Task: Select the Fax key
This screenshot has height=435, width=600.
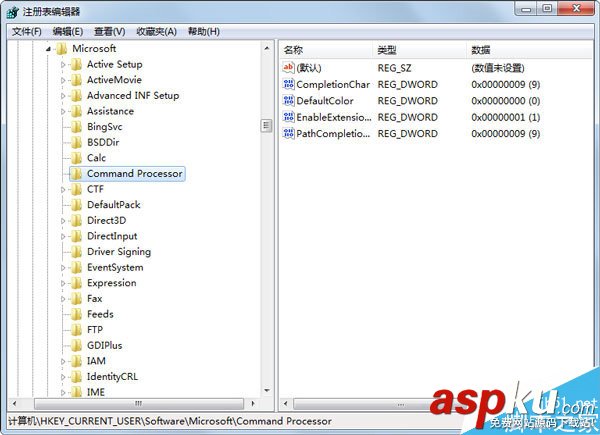Action: [95, 299]
